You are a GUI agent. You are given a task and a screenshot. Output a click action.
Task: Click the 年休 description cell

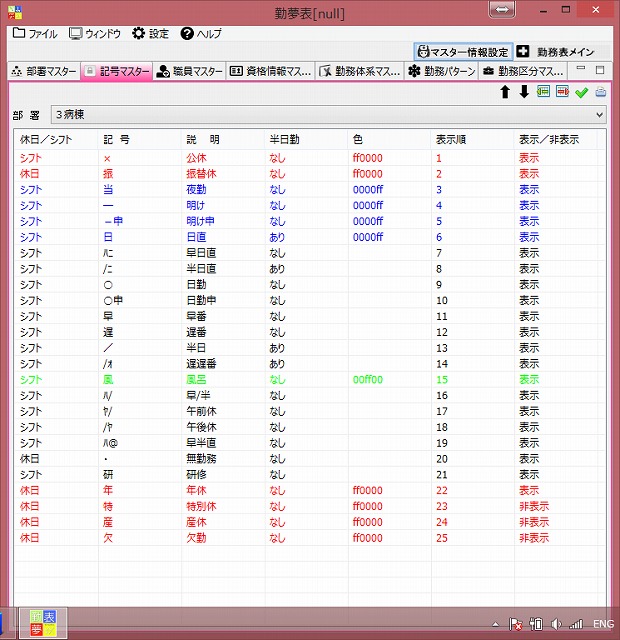pos(196,491)
